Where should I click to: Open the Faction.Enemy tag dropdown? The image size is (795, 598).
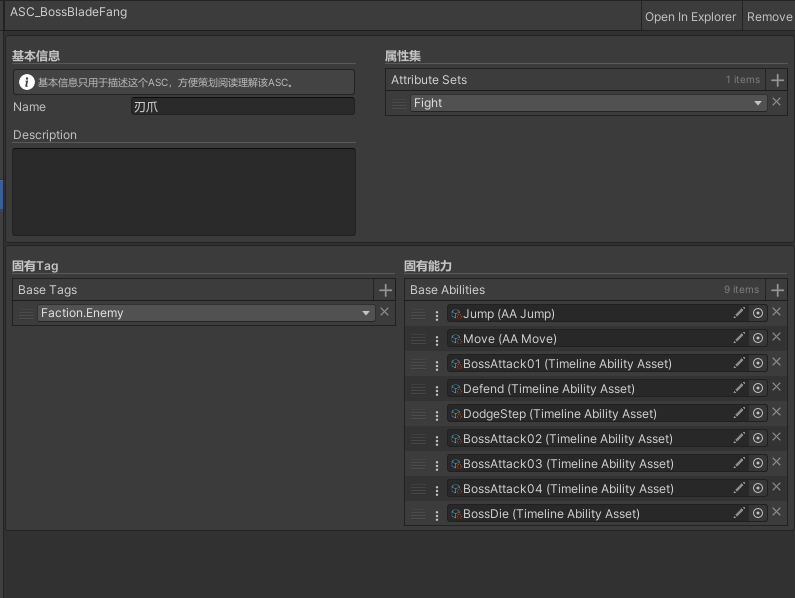point(206,313)
